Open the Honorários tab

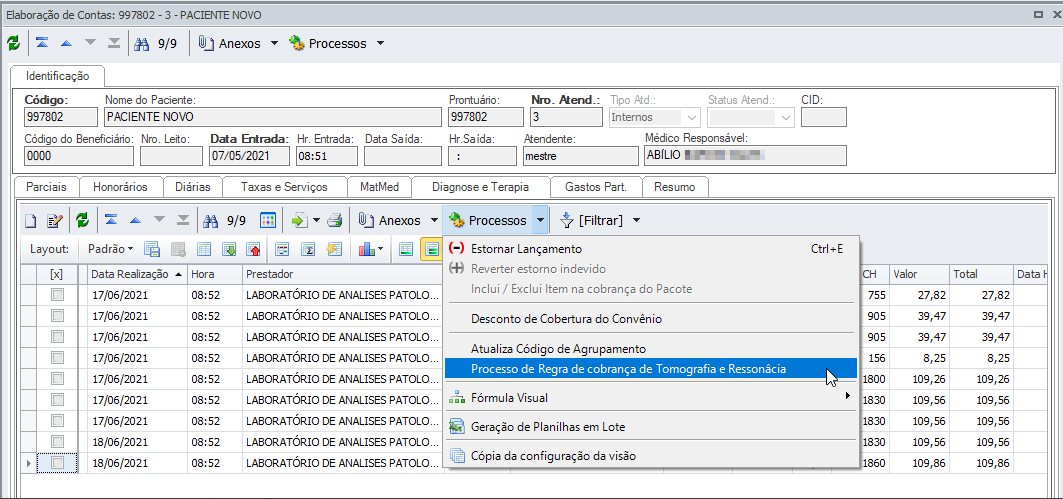(122, 186)
